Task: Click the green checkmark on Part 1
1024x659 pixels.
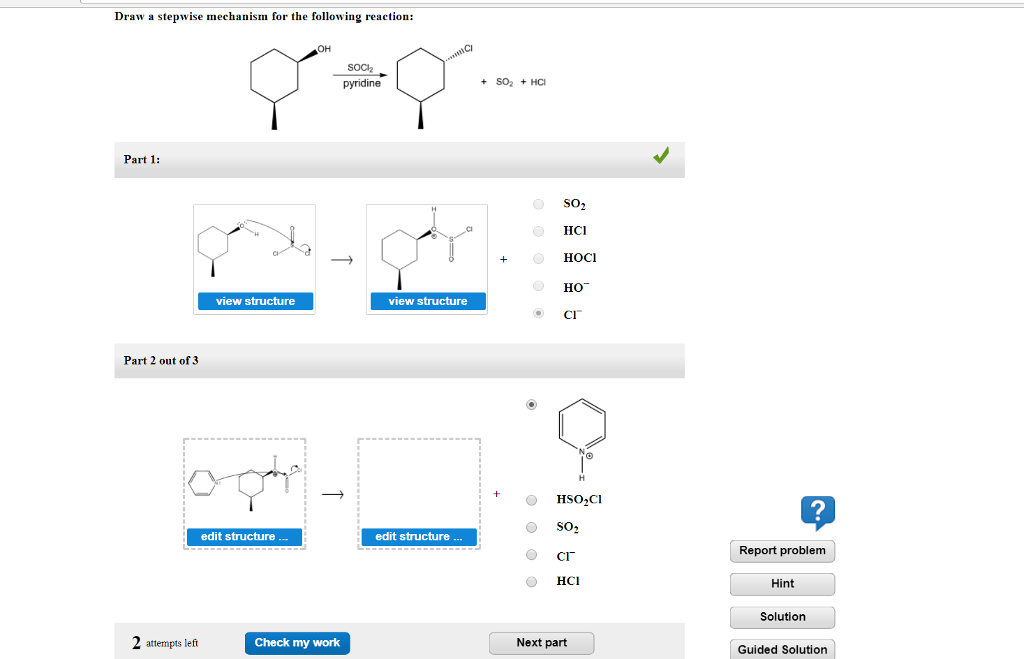Action: pyautogui.click(x=660, y=157)
